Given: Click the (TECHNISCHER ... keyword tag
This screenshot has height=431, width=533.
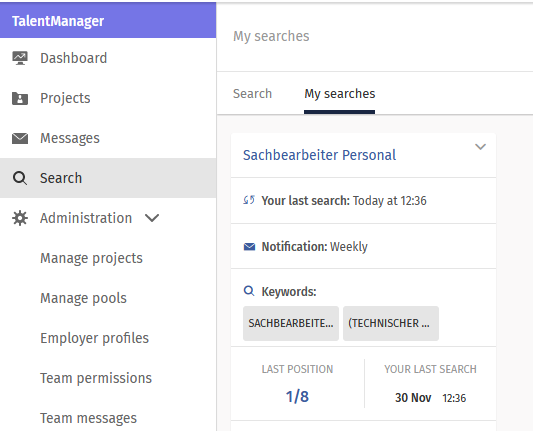Looking at the screenshot, I should click(x=391, y=323).
